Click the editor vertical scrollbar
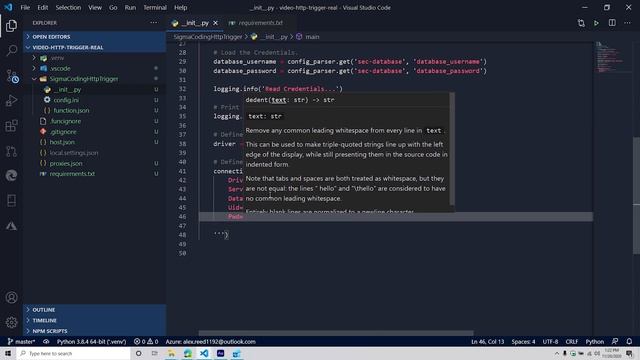The height and width of the screenshot is (360, 640). [x=636, y=196]
